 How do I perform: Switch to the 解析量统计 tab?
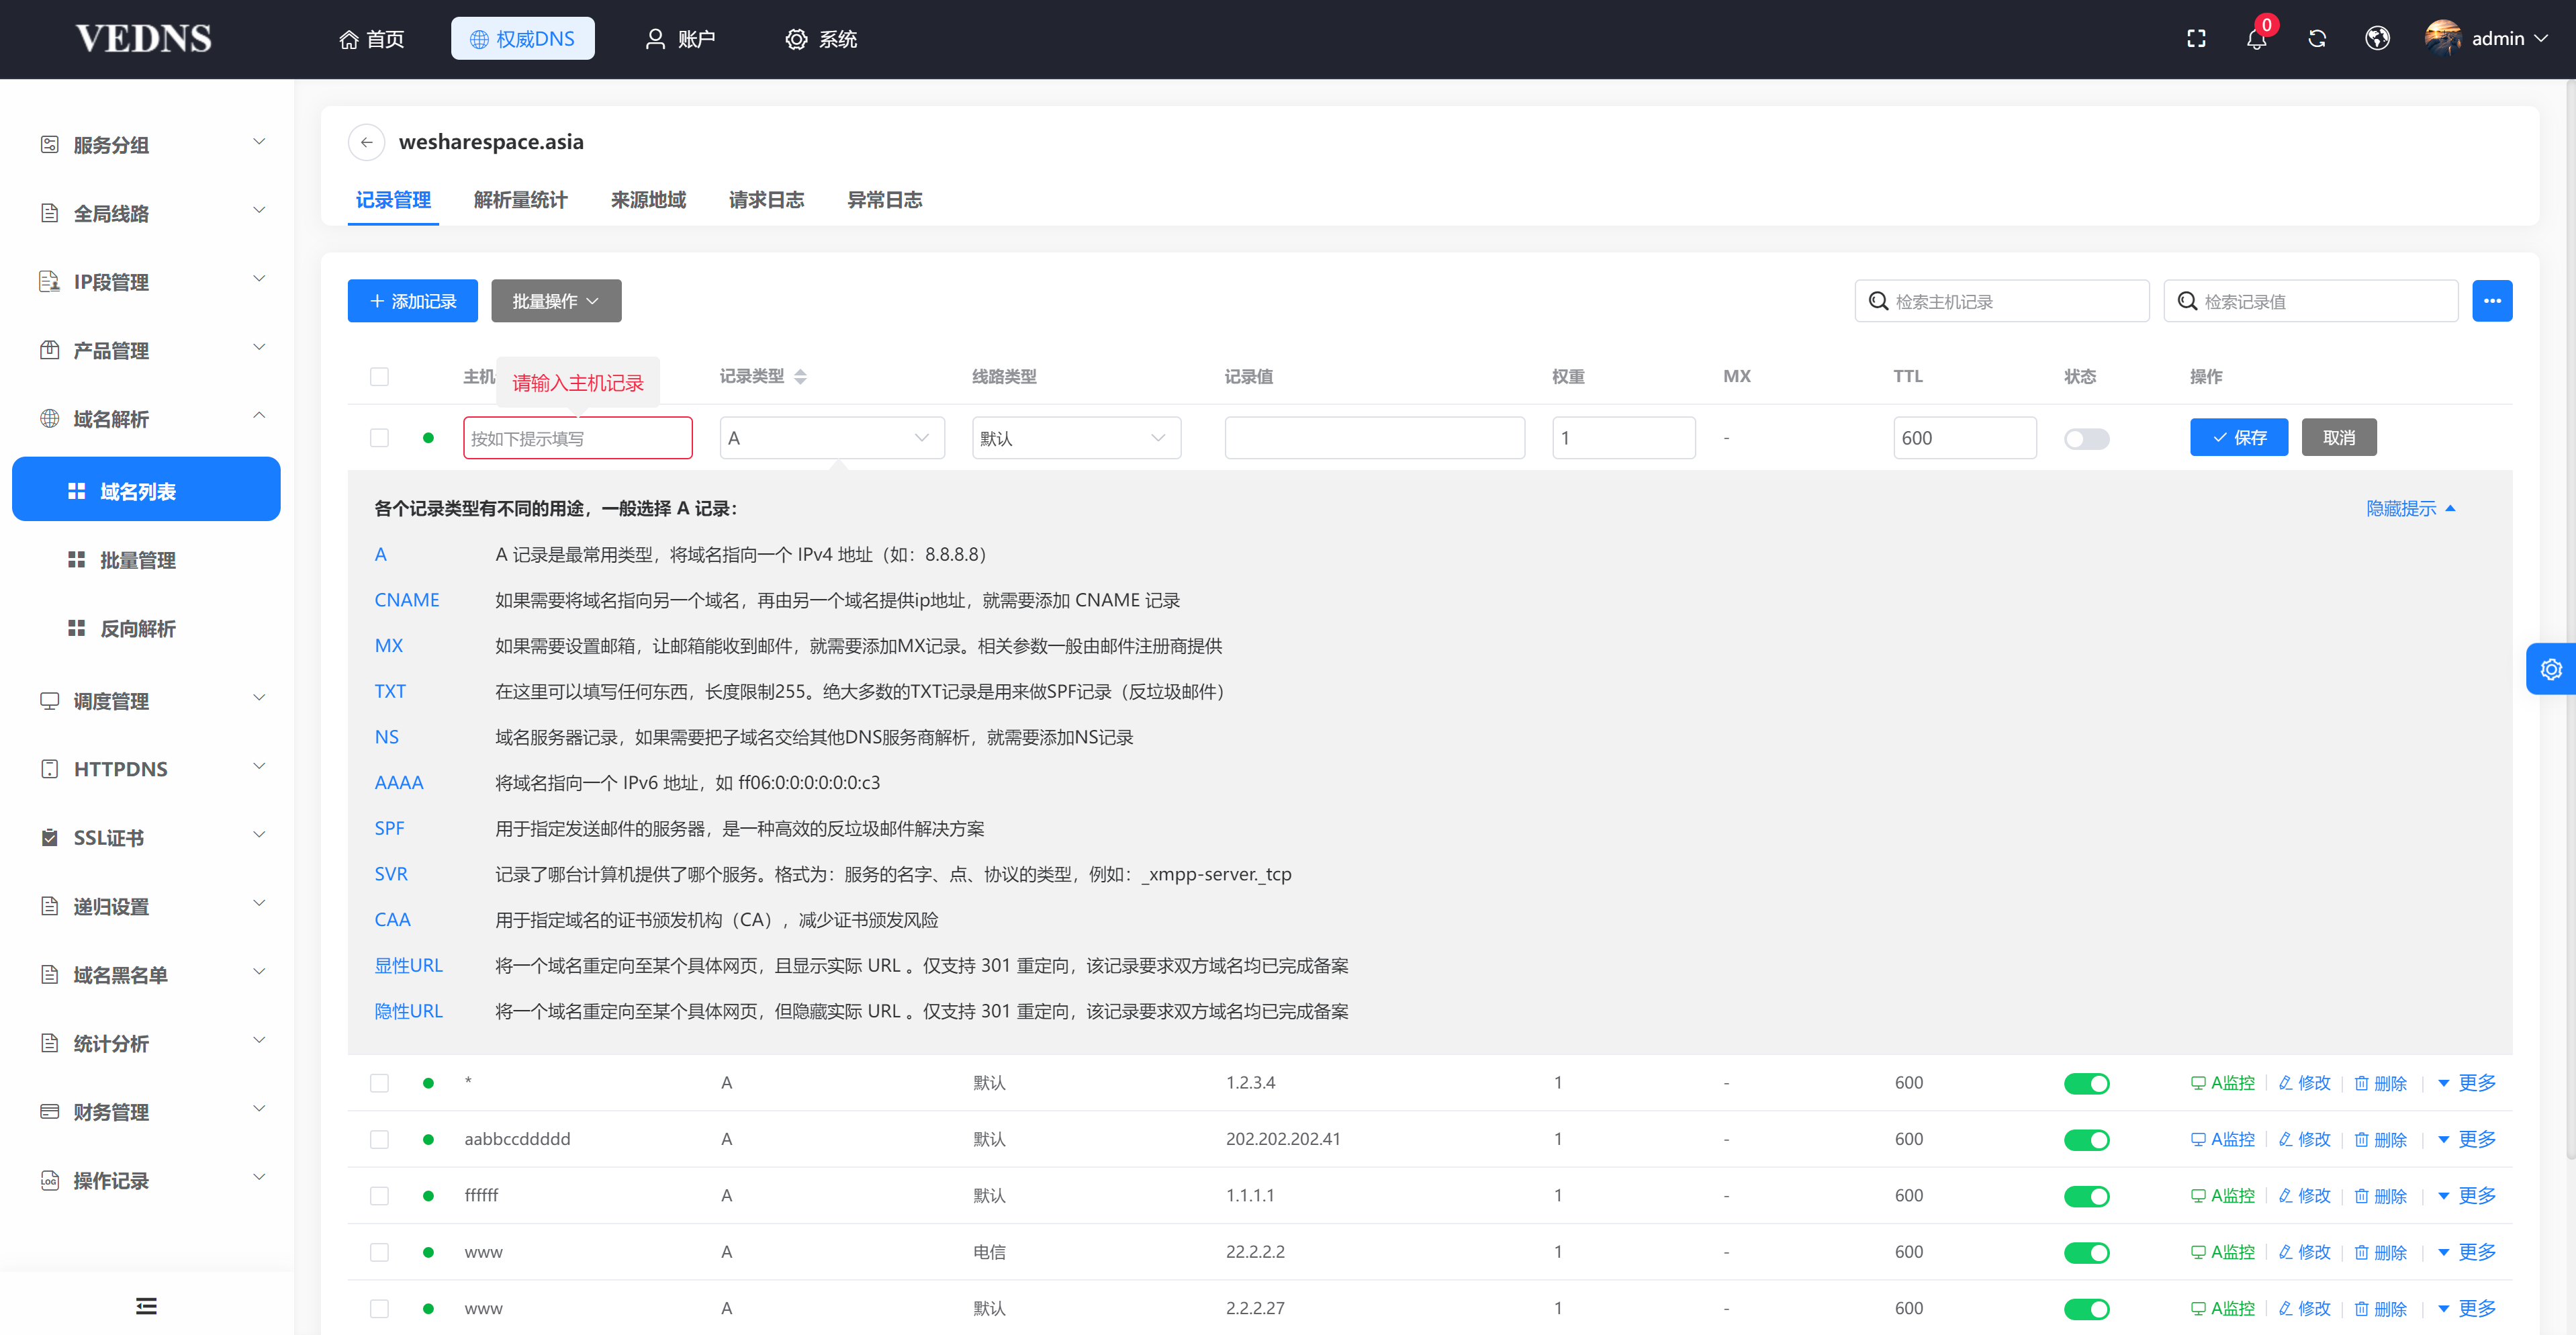coord(520,200)
